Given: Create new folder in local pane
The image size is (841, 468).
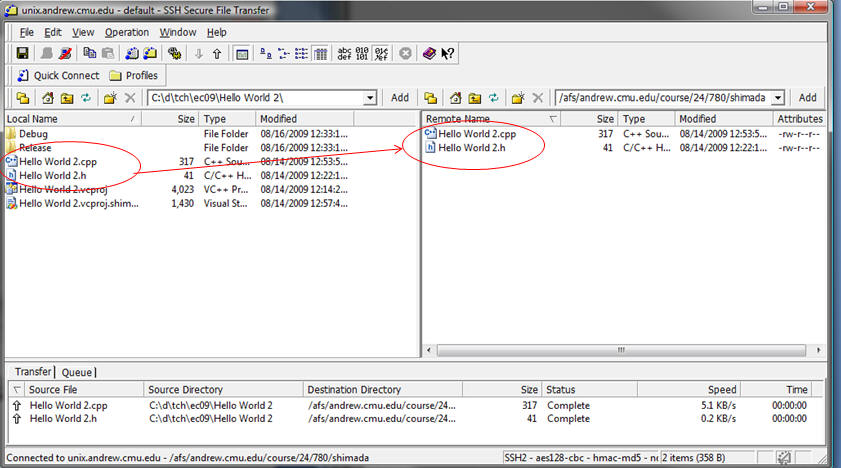Looking at the screenshot, I should 110,98.
